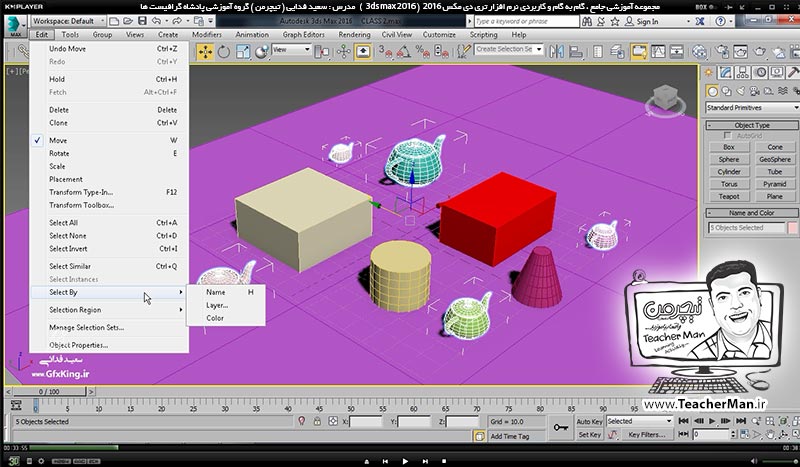Open the Workspace: Default dropdown
800x467 pixels.
pos(68,21)
